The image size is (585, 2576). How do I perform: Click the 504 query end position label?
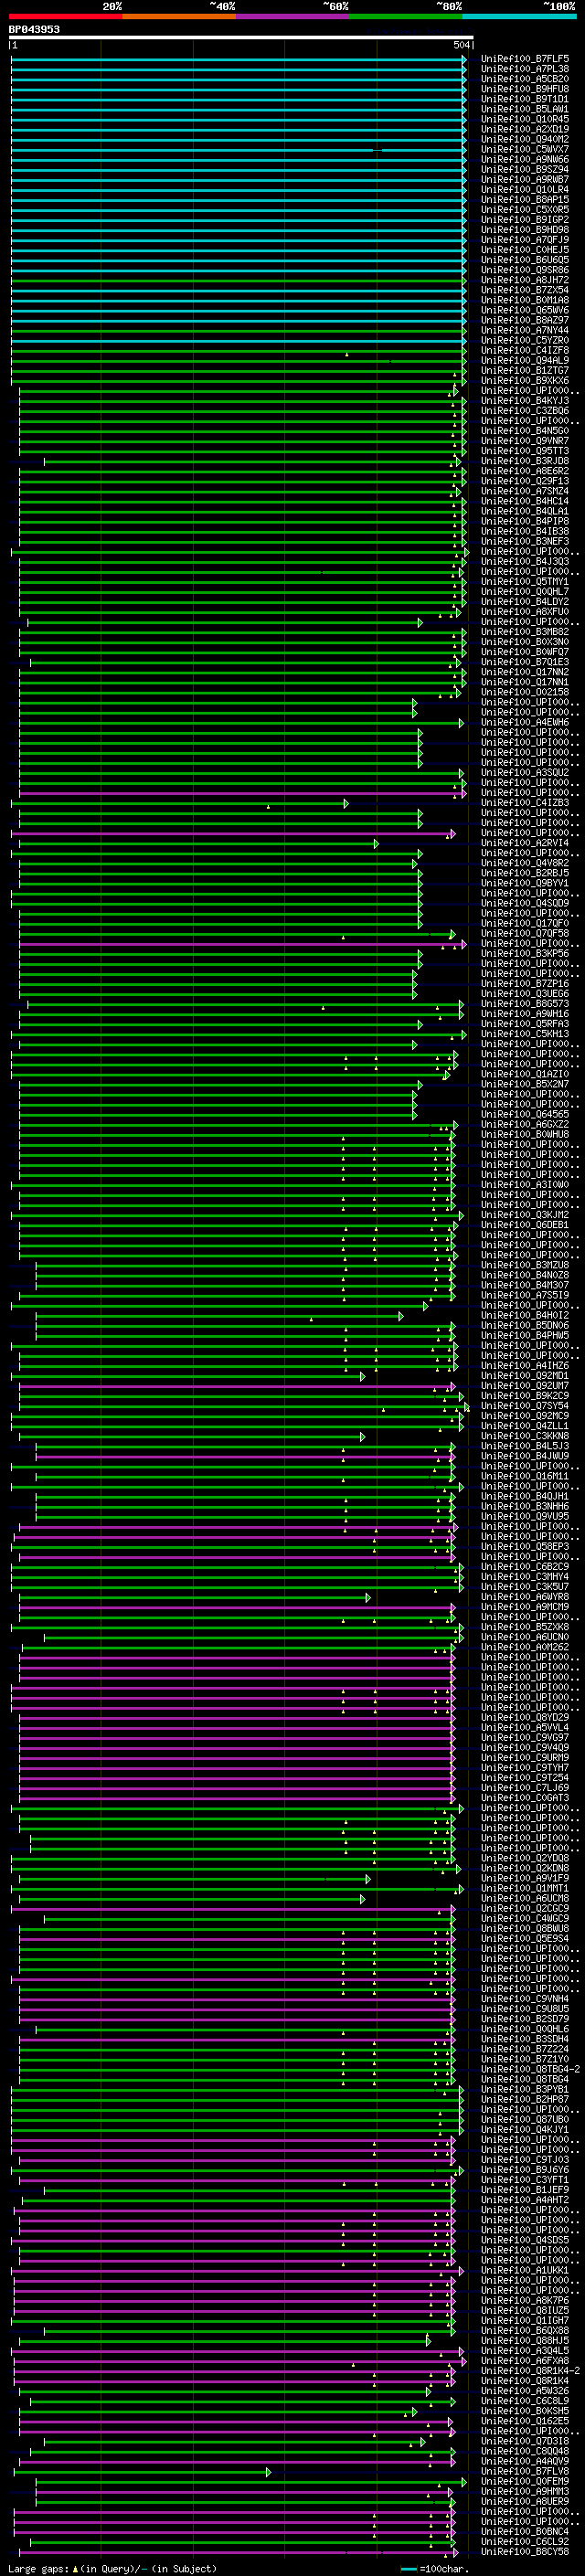(461, 46)
